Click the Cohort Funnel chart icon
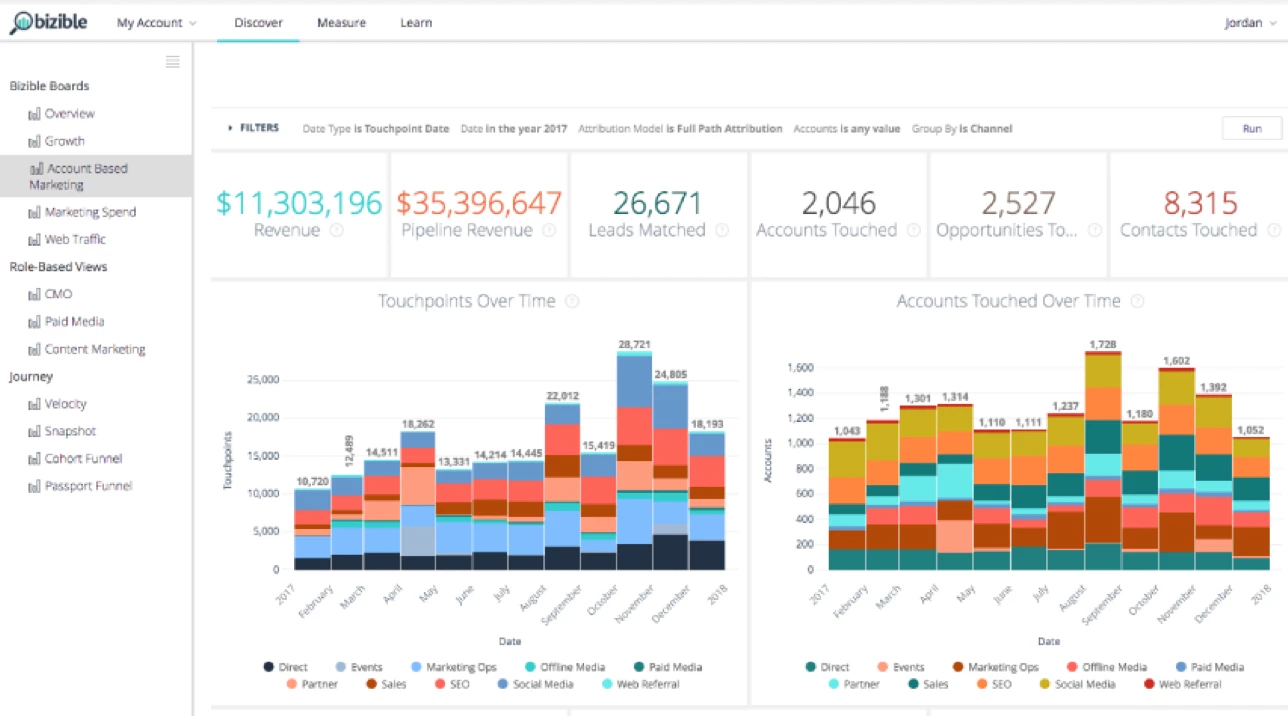The width and height of the screenshot is (1288, 716). click(x=35, y=459)
